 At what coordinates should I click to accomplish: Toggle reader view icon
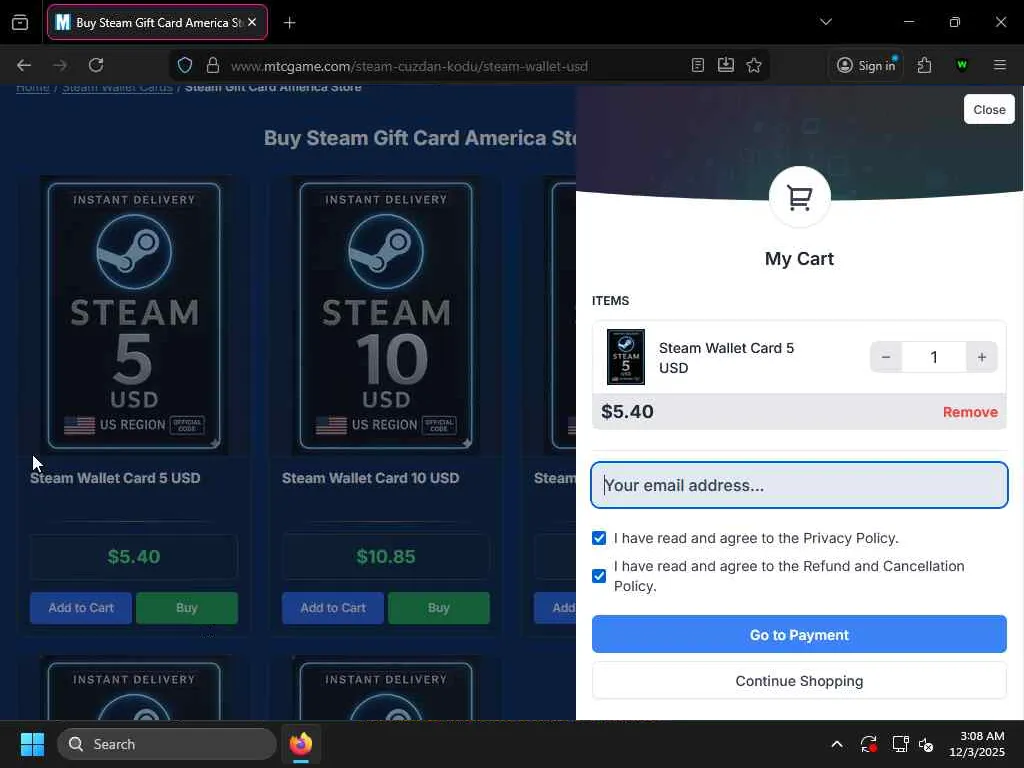[697, 65]
